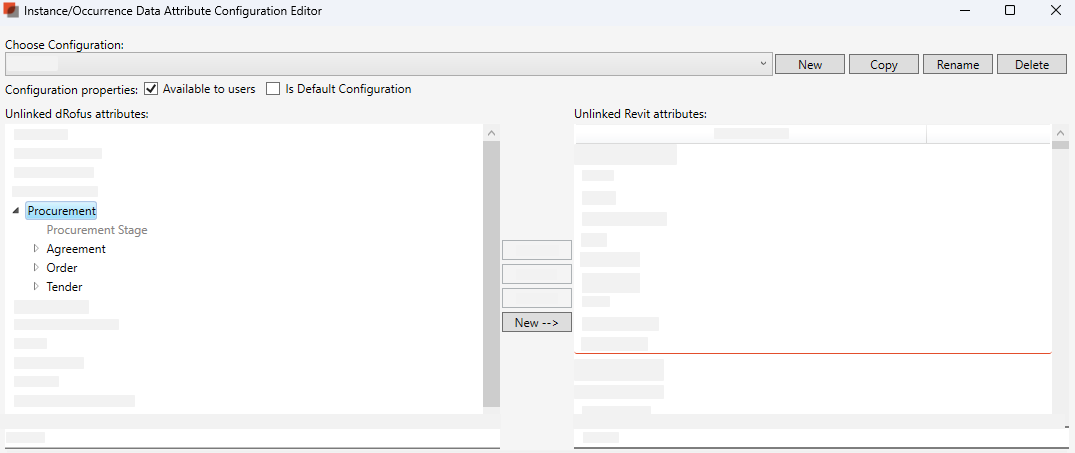Click the dRofus attributes list scrollbar

(x=491, y=270)
